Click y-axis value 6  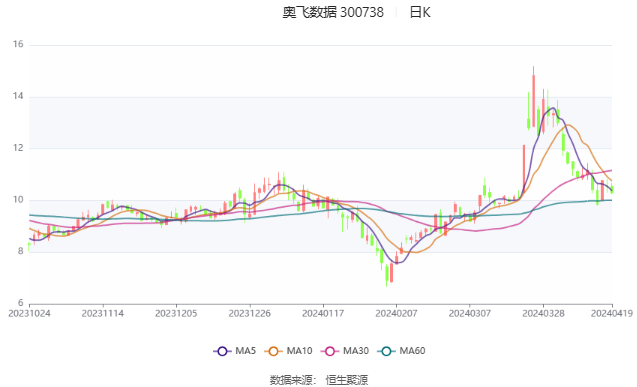point(20,303)
